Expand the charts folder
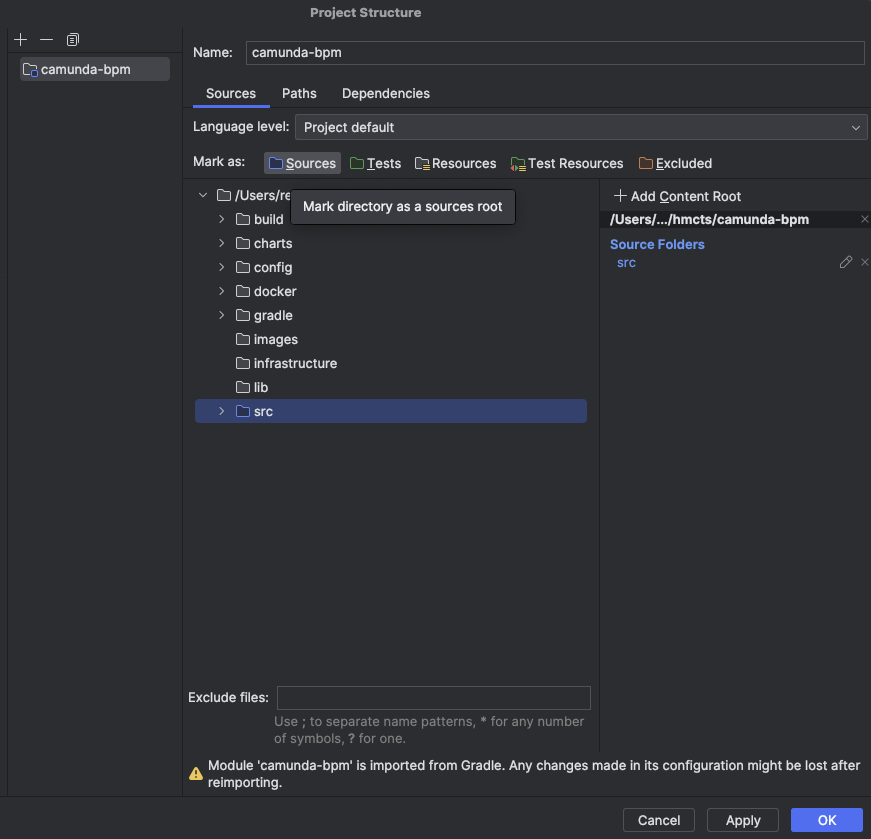Viewport: 871px width, 839px height. click(x=222, y=243)
